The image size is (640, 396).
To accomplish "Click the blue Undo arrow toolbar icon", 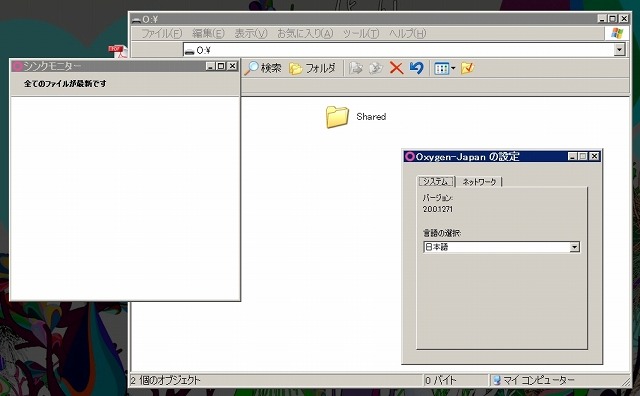I will [416, 68].
